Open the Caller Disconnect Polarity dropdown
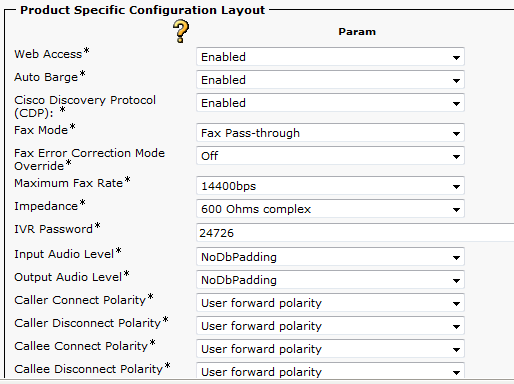This screenshot has height=384, width=514. click(x=330, y=326)
